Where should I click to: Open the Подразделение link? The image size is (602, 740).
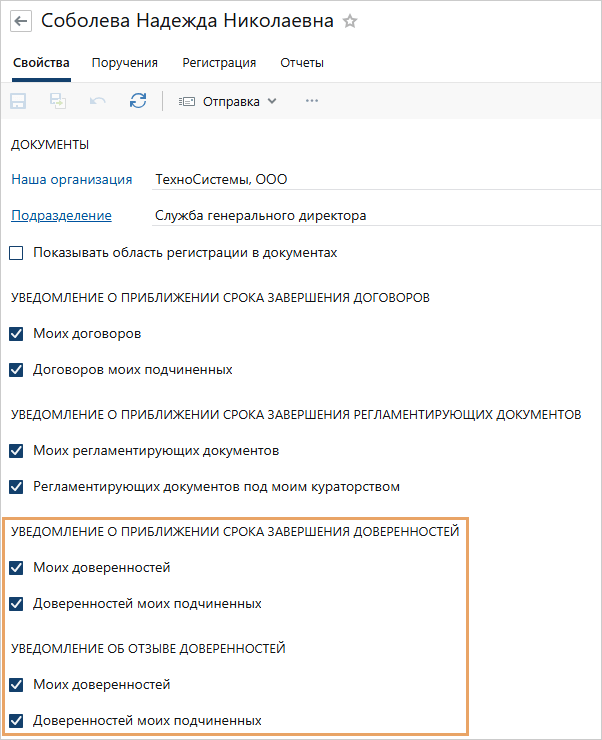click(61, 215)
